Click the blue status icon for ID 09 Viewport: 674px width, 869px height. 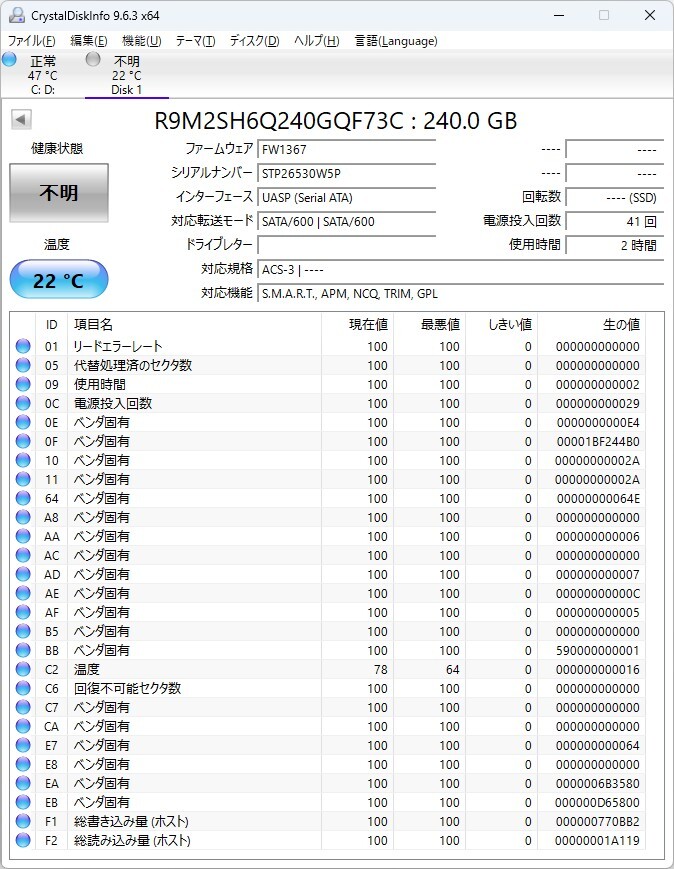tap(23, 384)
